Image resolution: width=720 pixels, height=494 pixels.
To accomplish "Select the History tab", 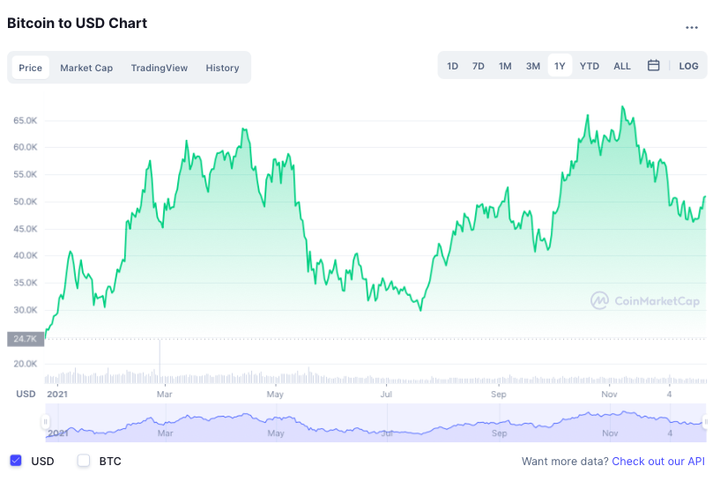I will pos(222,68).
